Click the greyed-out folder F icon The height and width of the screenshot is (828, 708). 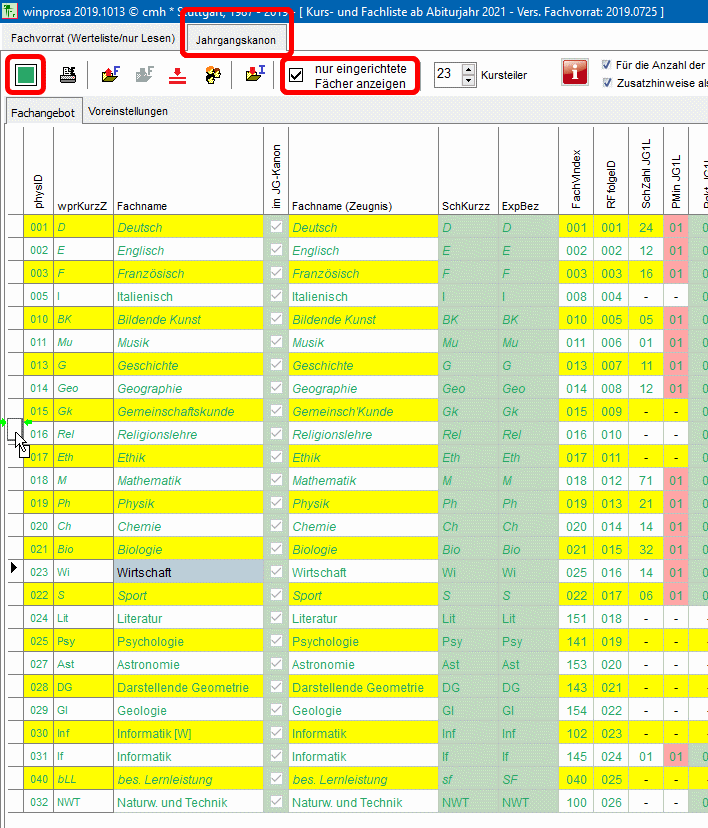pos(145,75)
